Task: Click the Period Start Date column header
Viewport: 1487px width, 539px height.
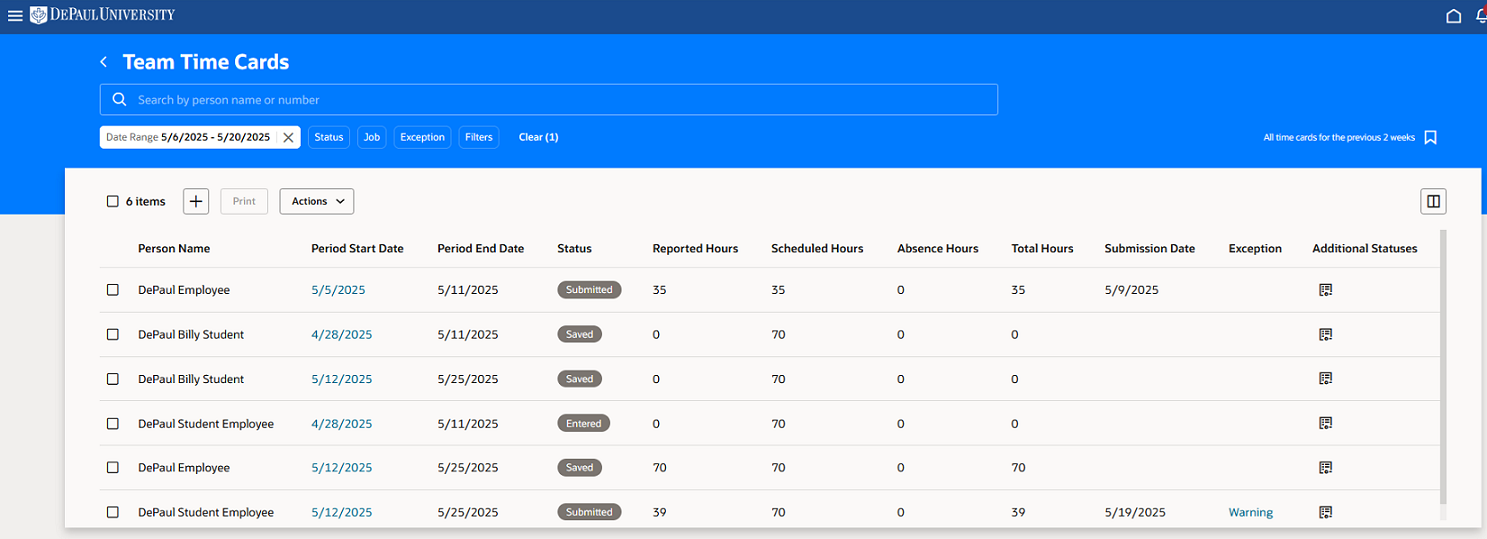Action: (x=357, y=248)
